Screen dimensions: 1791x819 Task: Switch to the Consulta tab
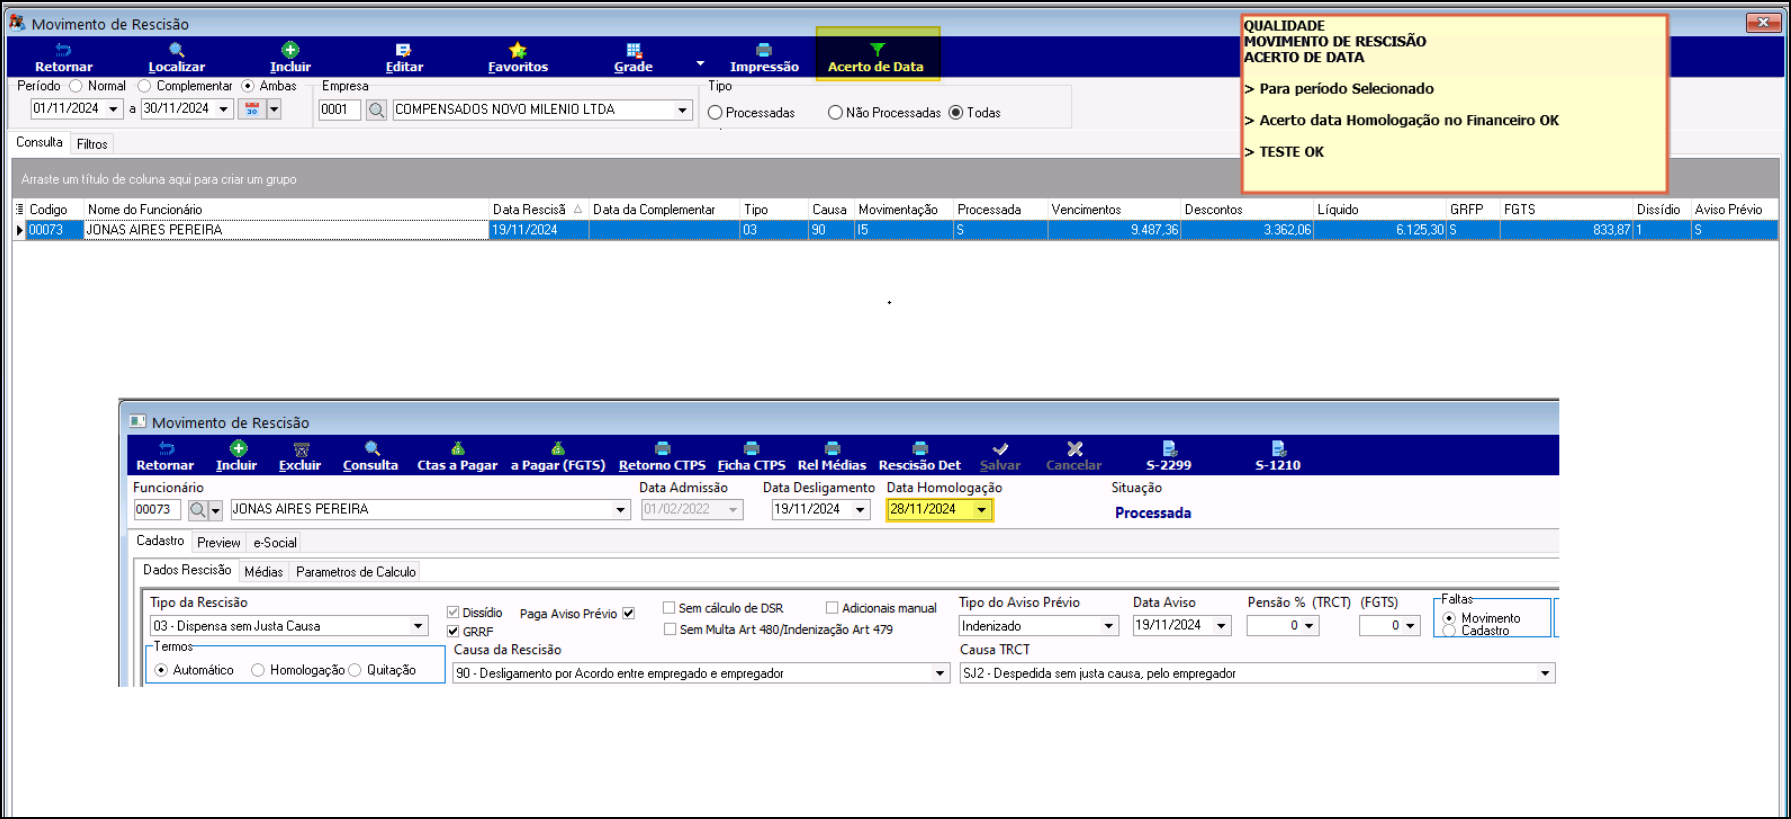click(39, 142)
